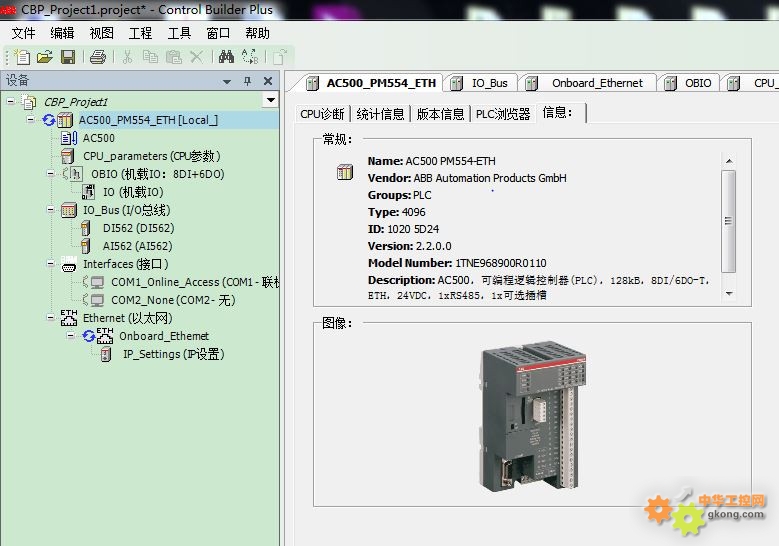Screen dimensions: 779x546
Task: Click the Interfaces node icon
Action: click(x=69, y=264)
